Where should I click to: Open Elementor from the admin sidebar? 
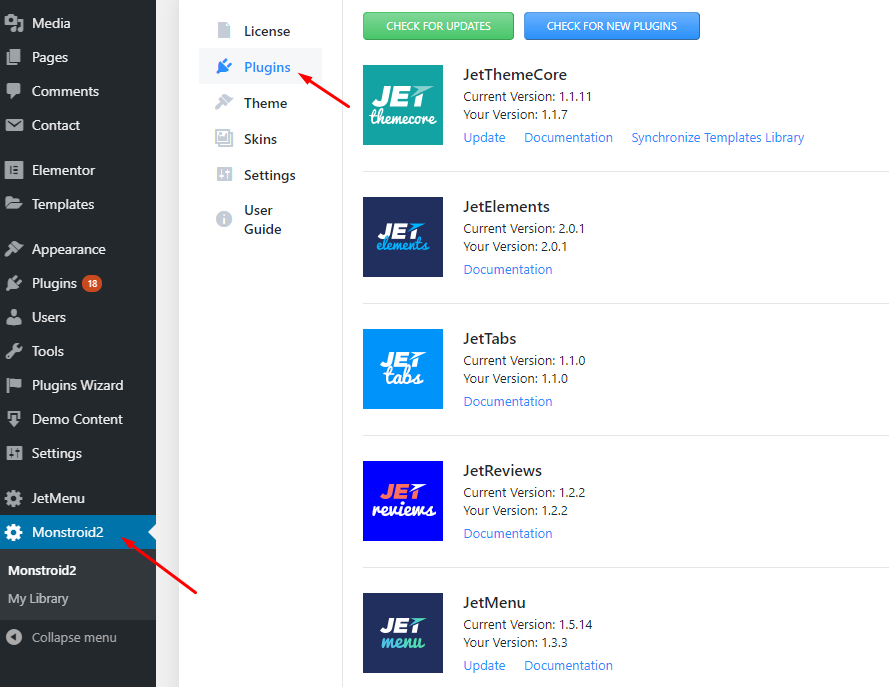coord(63,170)
